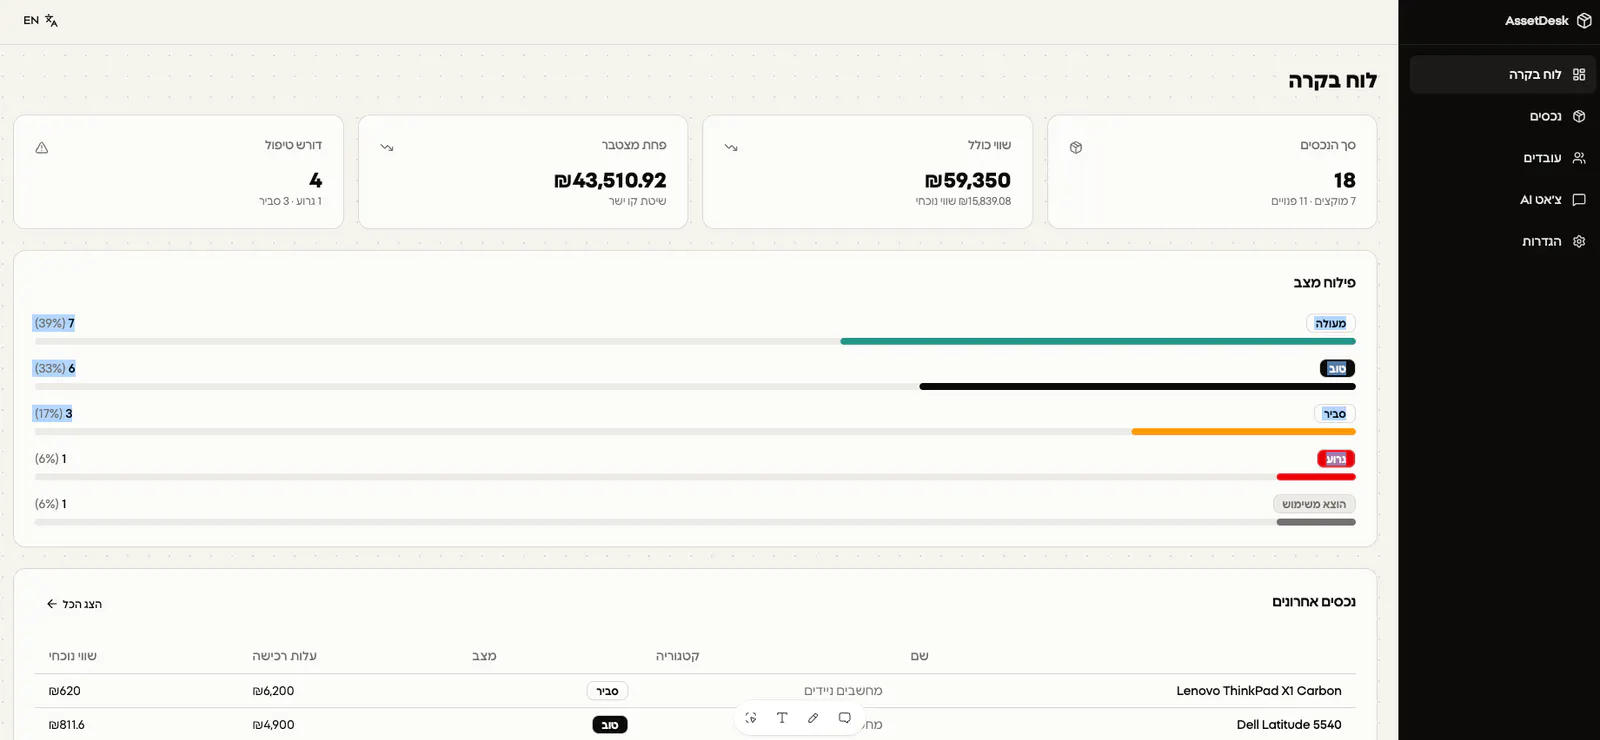Click the טוב badge in the Dell row
1600x740 pixels.
(x=610, y=725)
